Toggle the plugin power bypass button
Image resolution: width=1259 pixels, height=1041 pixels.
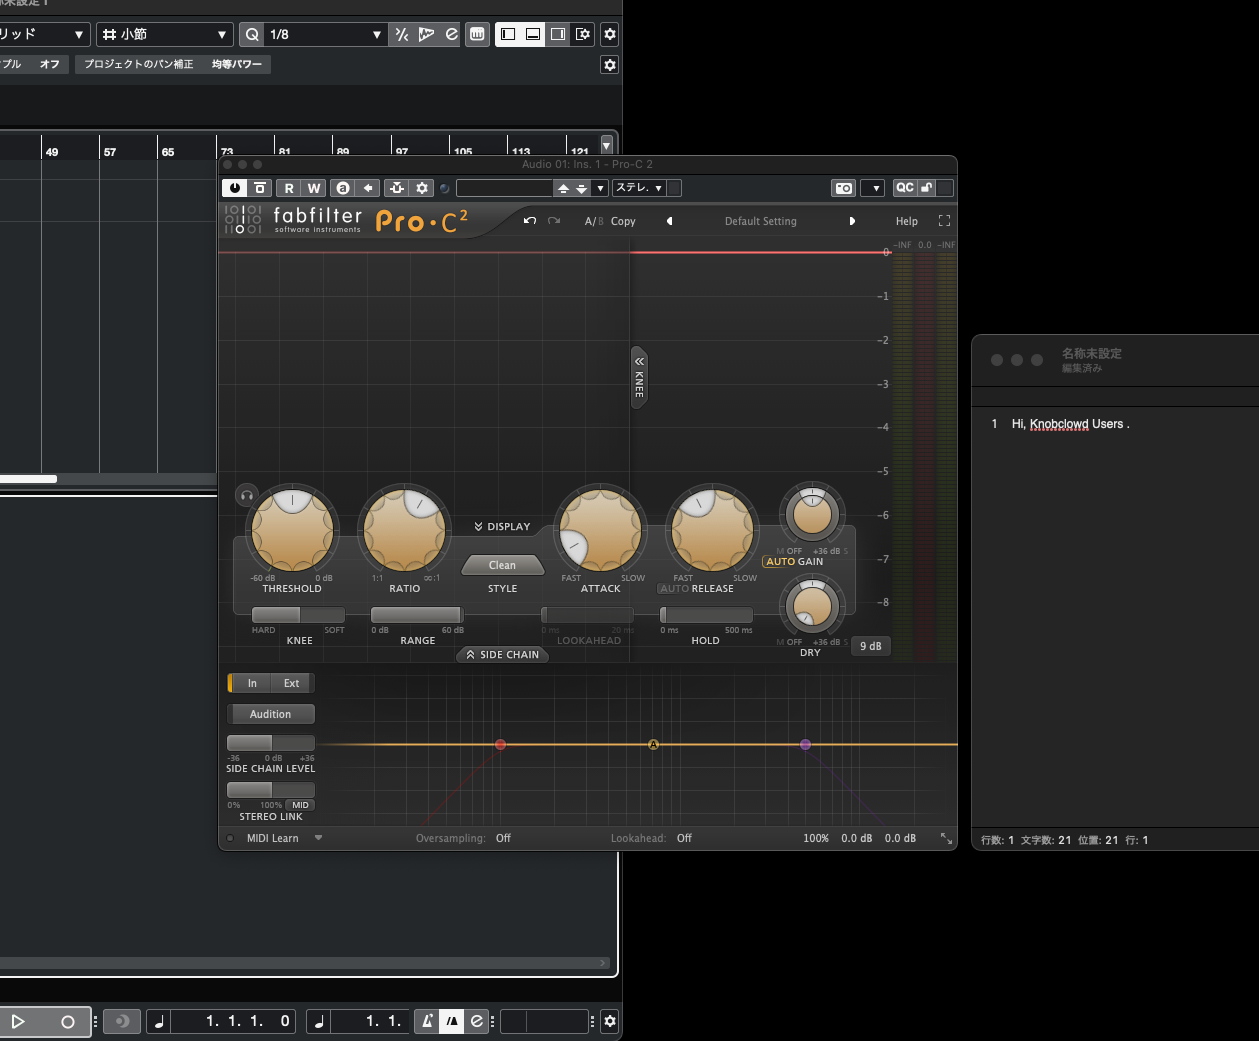tap(235, 188)
